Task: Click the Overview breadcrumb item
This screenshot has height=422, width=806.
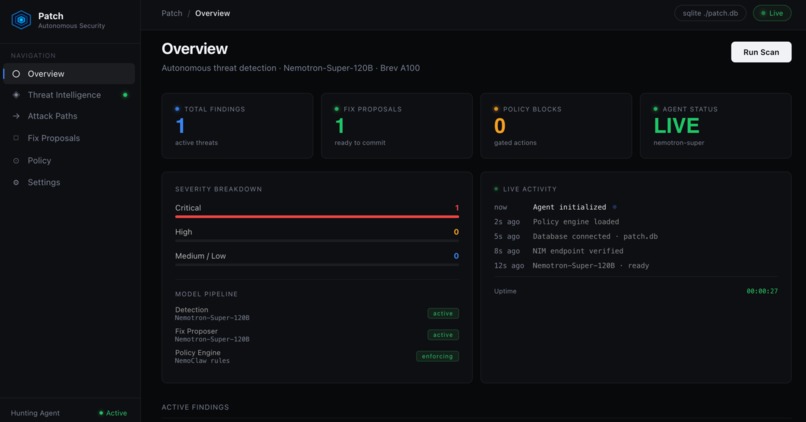Action: tap(212, 13)
